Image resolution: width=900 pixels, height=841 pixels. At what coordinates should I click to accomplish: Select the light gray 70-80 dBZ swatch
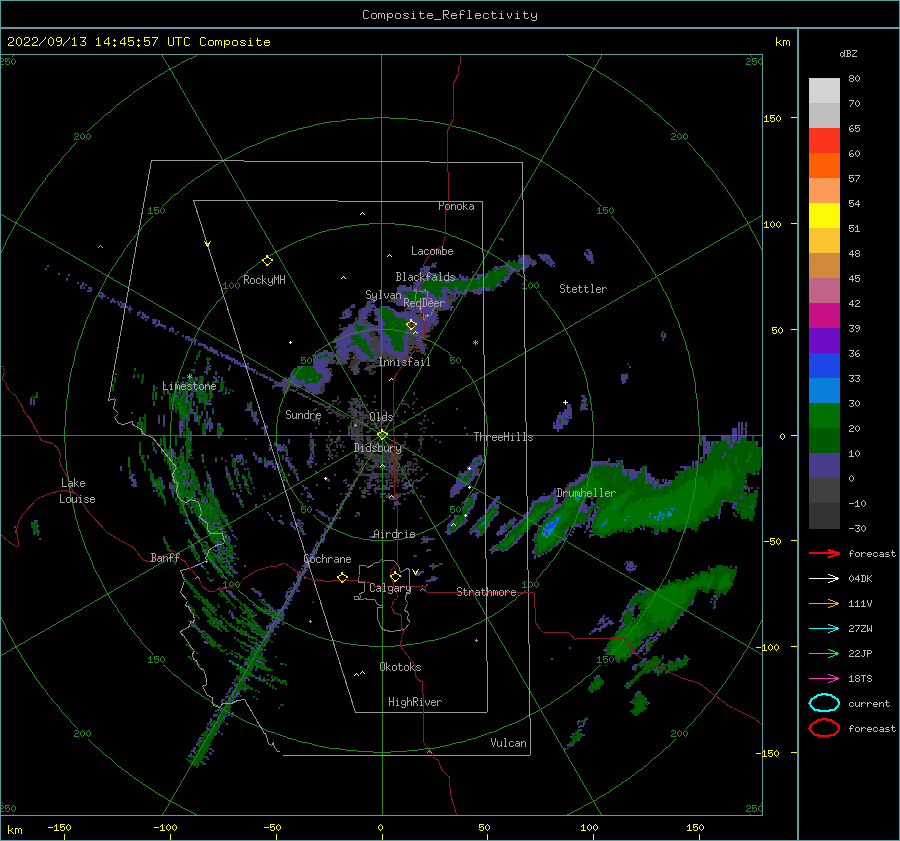tap(824, 91)
